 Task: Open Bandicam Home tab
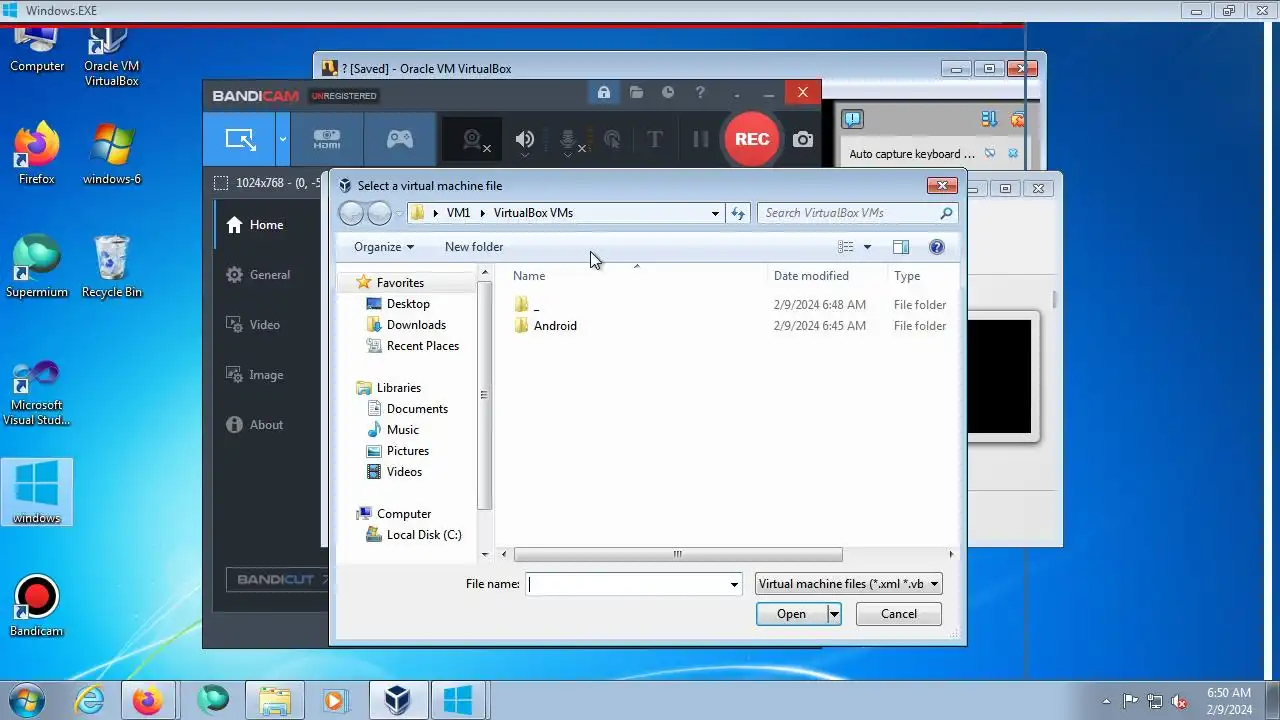tap(268, 225)
